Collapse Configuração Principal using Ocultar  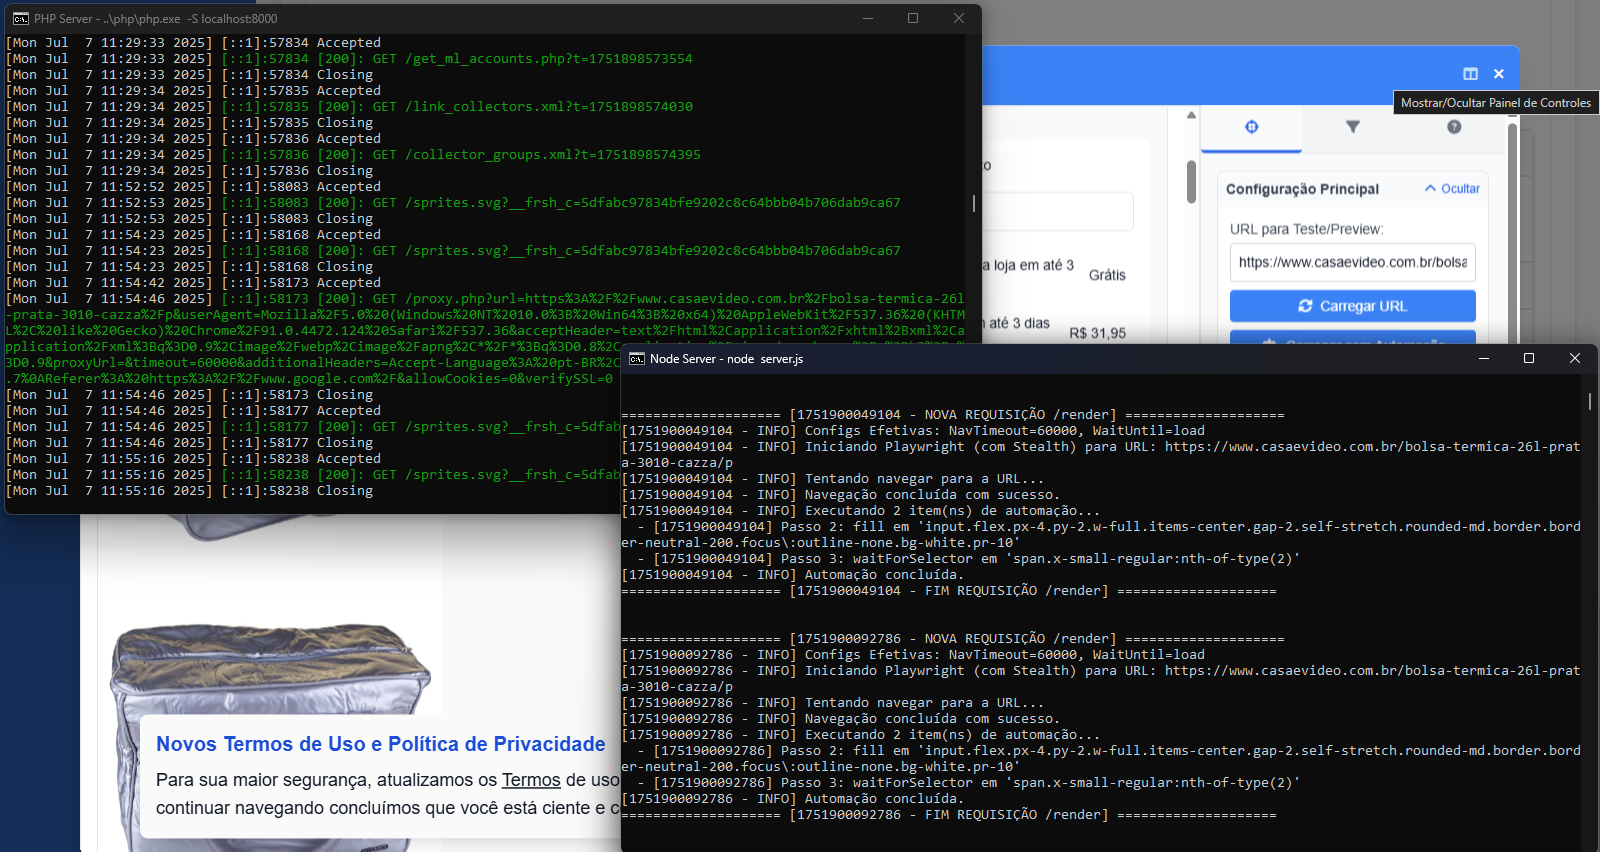tap(1452, 189)
